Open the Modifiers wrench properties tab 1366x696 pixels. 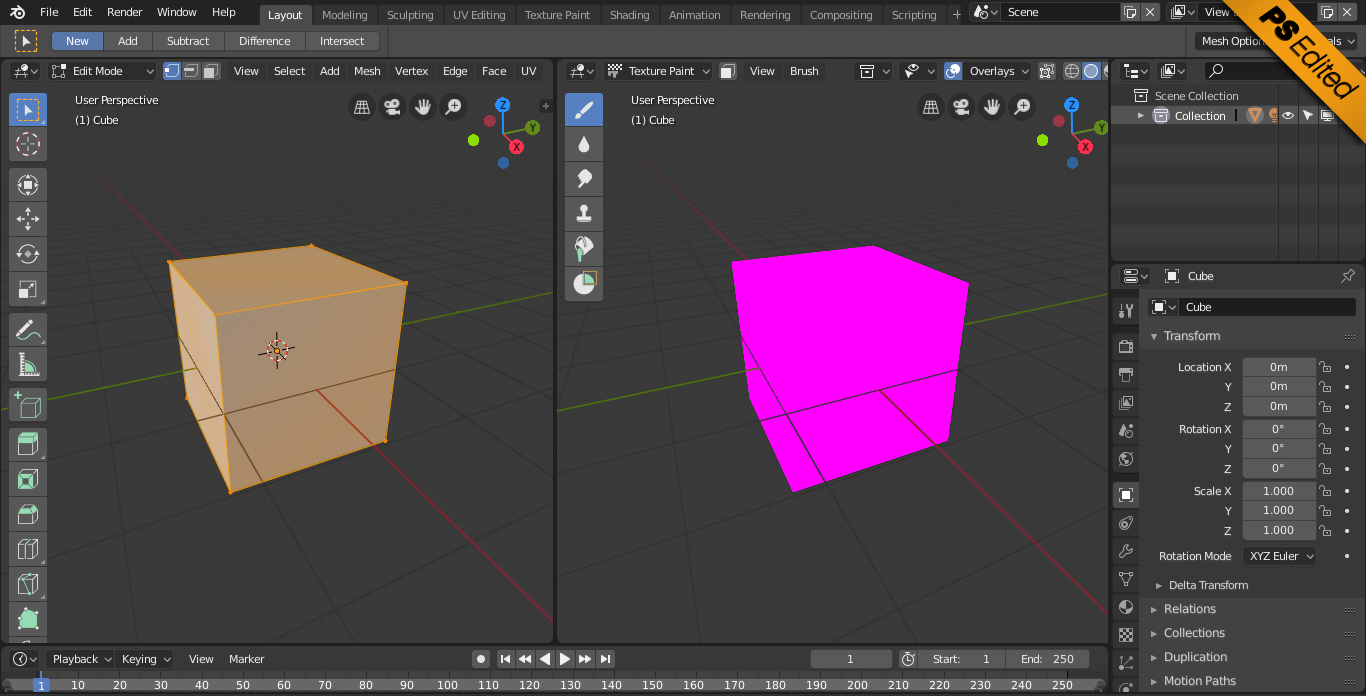pyautogui.click(x=1126, y=551)
